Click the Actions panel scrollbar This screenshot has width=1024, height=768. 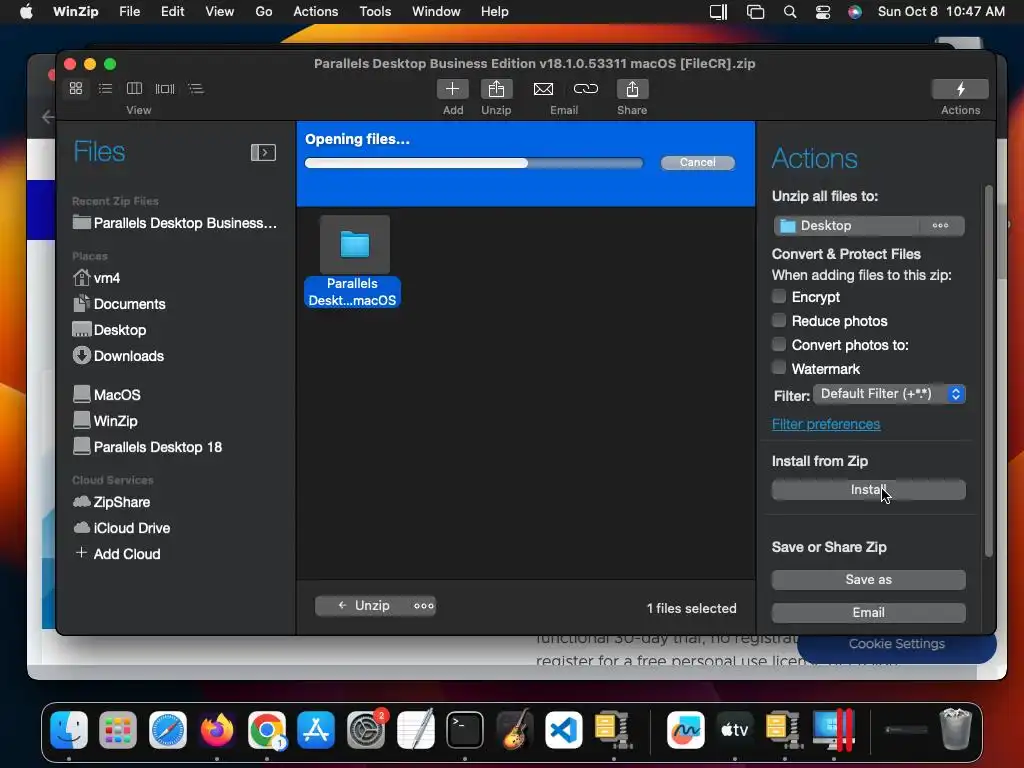[x=989, y=371]
